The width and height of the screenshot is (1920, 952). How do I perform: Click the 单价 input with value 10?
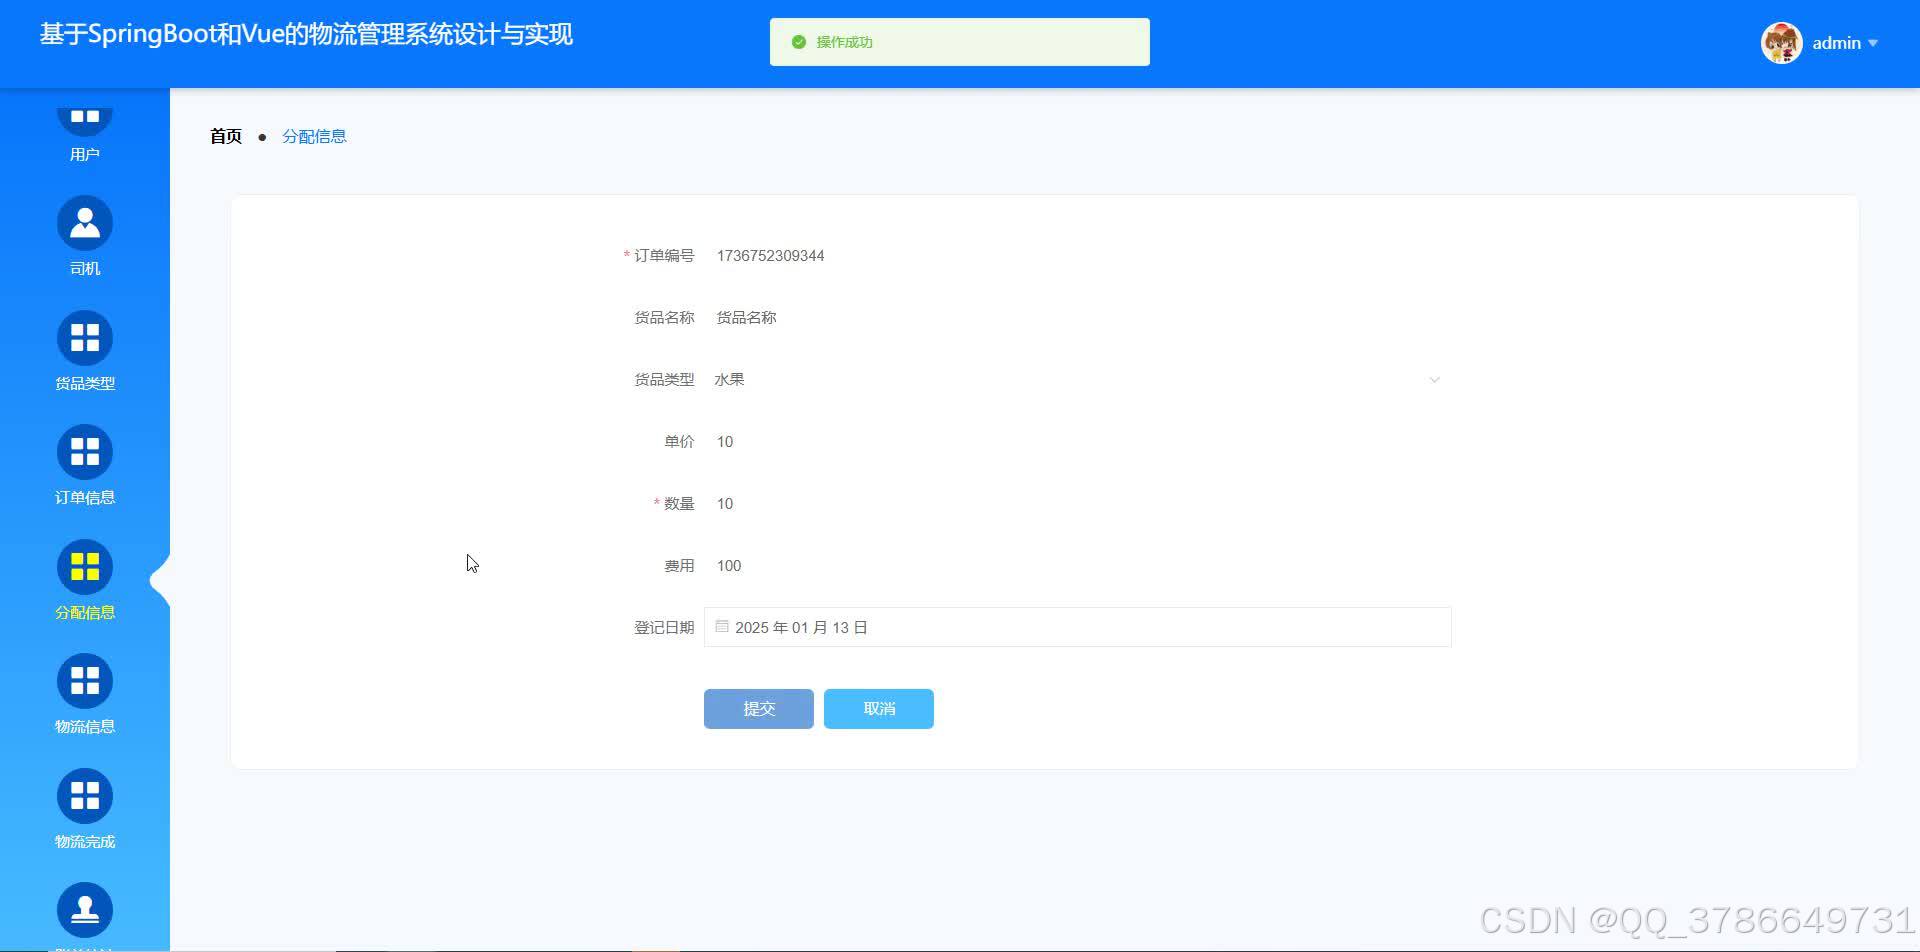pyautogui.click(x=1078, y=442)
